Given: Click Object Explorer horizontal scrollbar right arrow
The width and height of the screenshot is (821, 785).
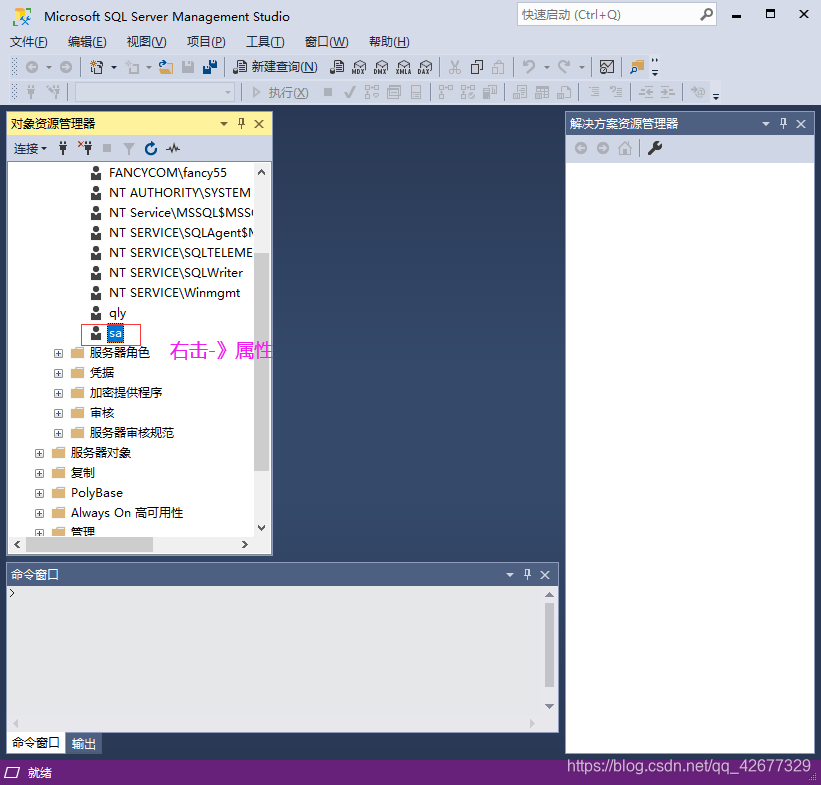Looking at the screenshot, I should [x=245, y=545].
